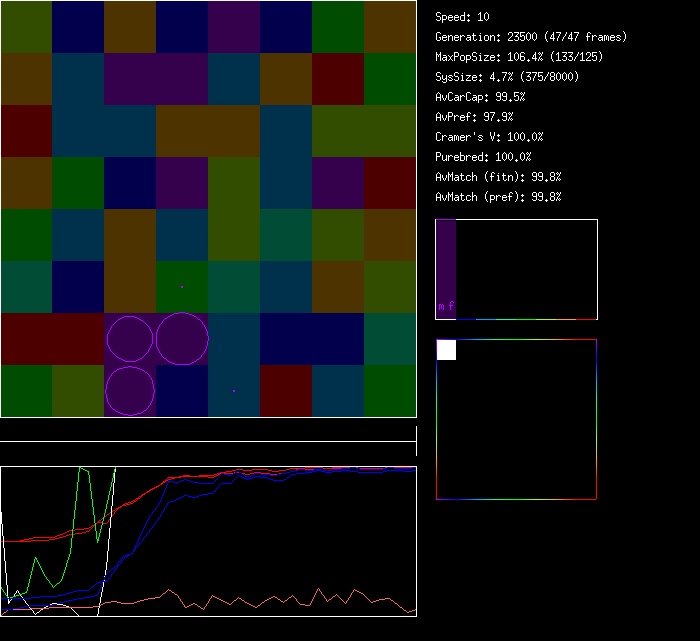Click the white square in rainbow-bordered box
The image size is (700, 641).
[x=446, y=350]
